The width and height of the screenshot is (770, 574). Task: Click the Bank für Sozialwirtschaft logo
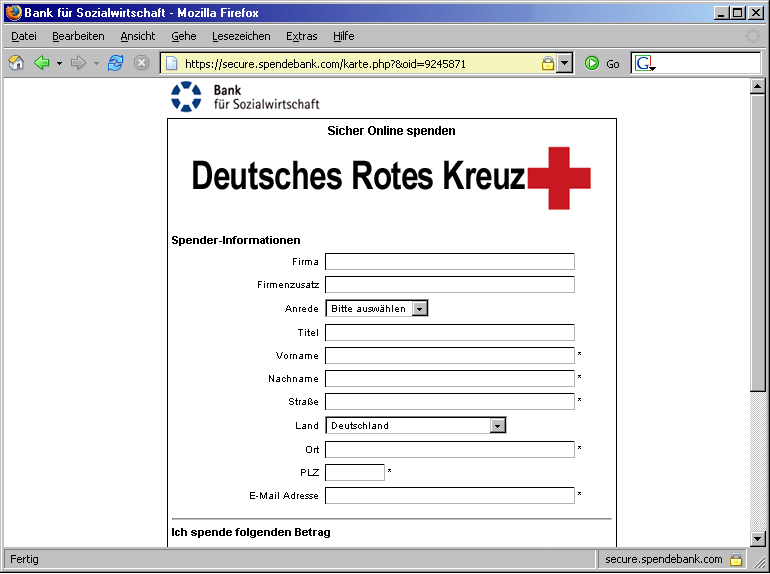click(245, 97)
